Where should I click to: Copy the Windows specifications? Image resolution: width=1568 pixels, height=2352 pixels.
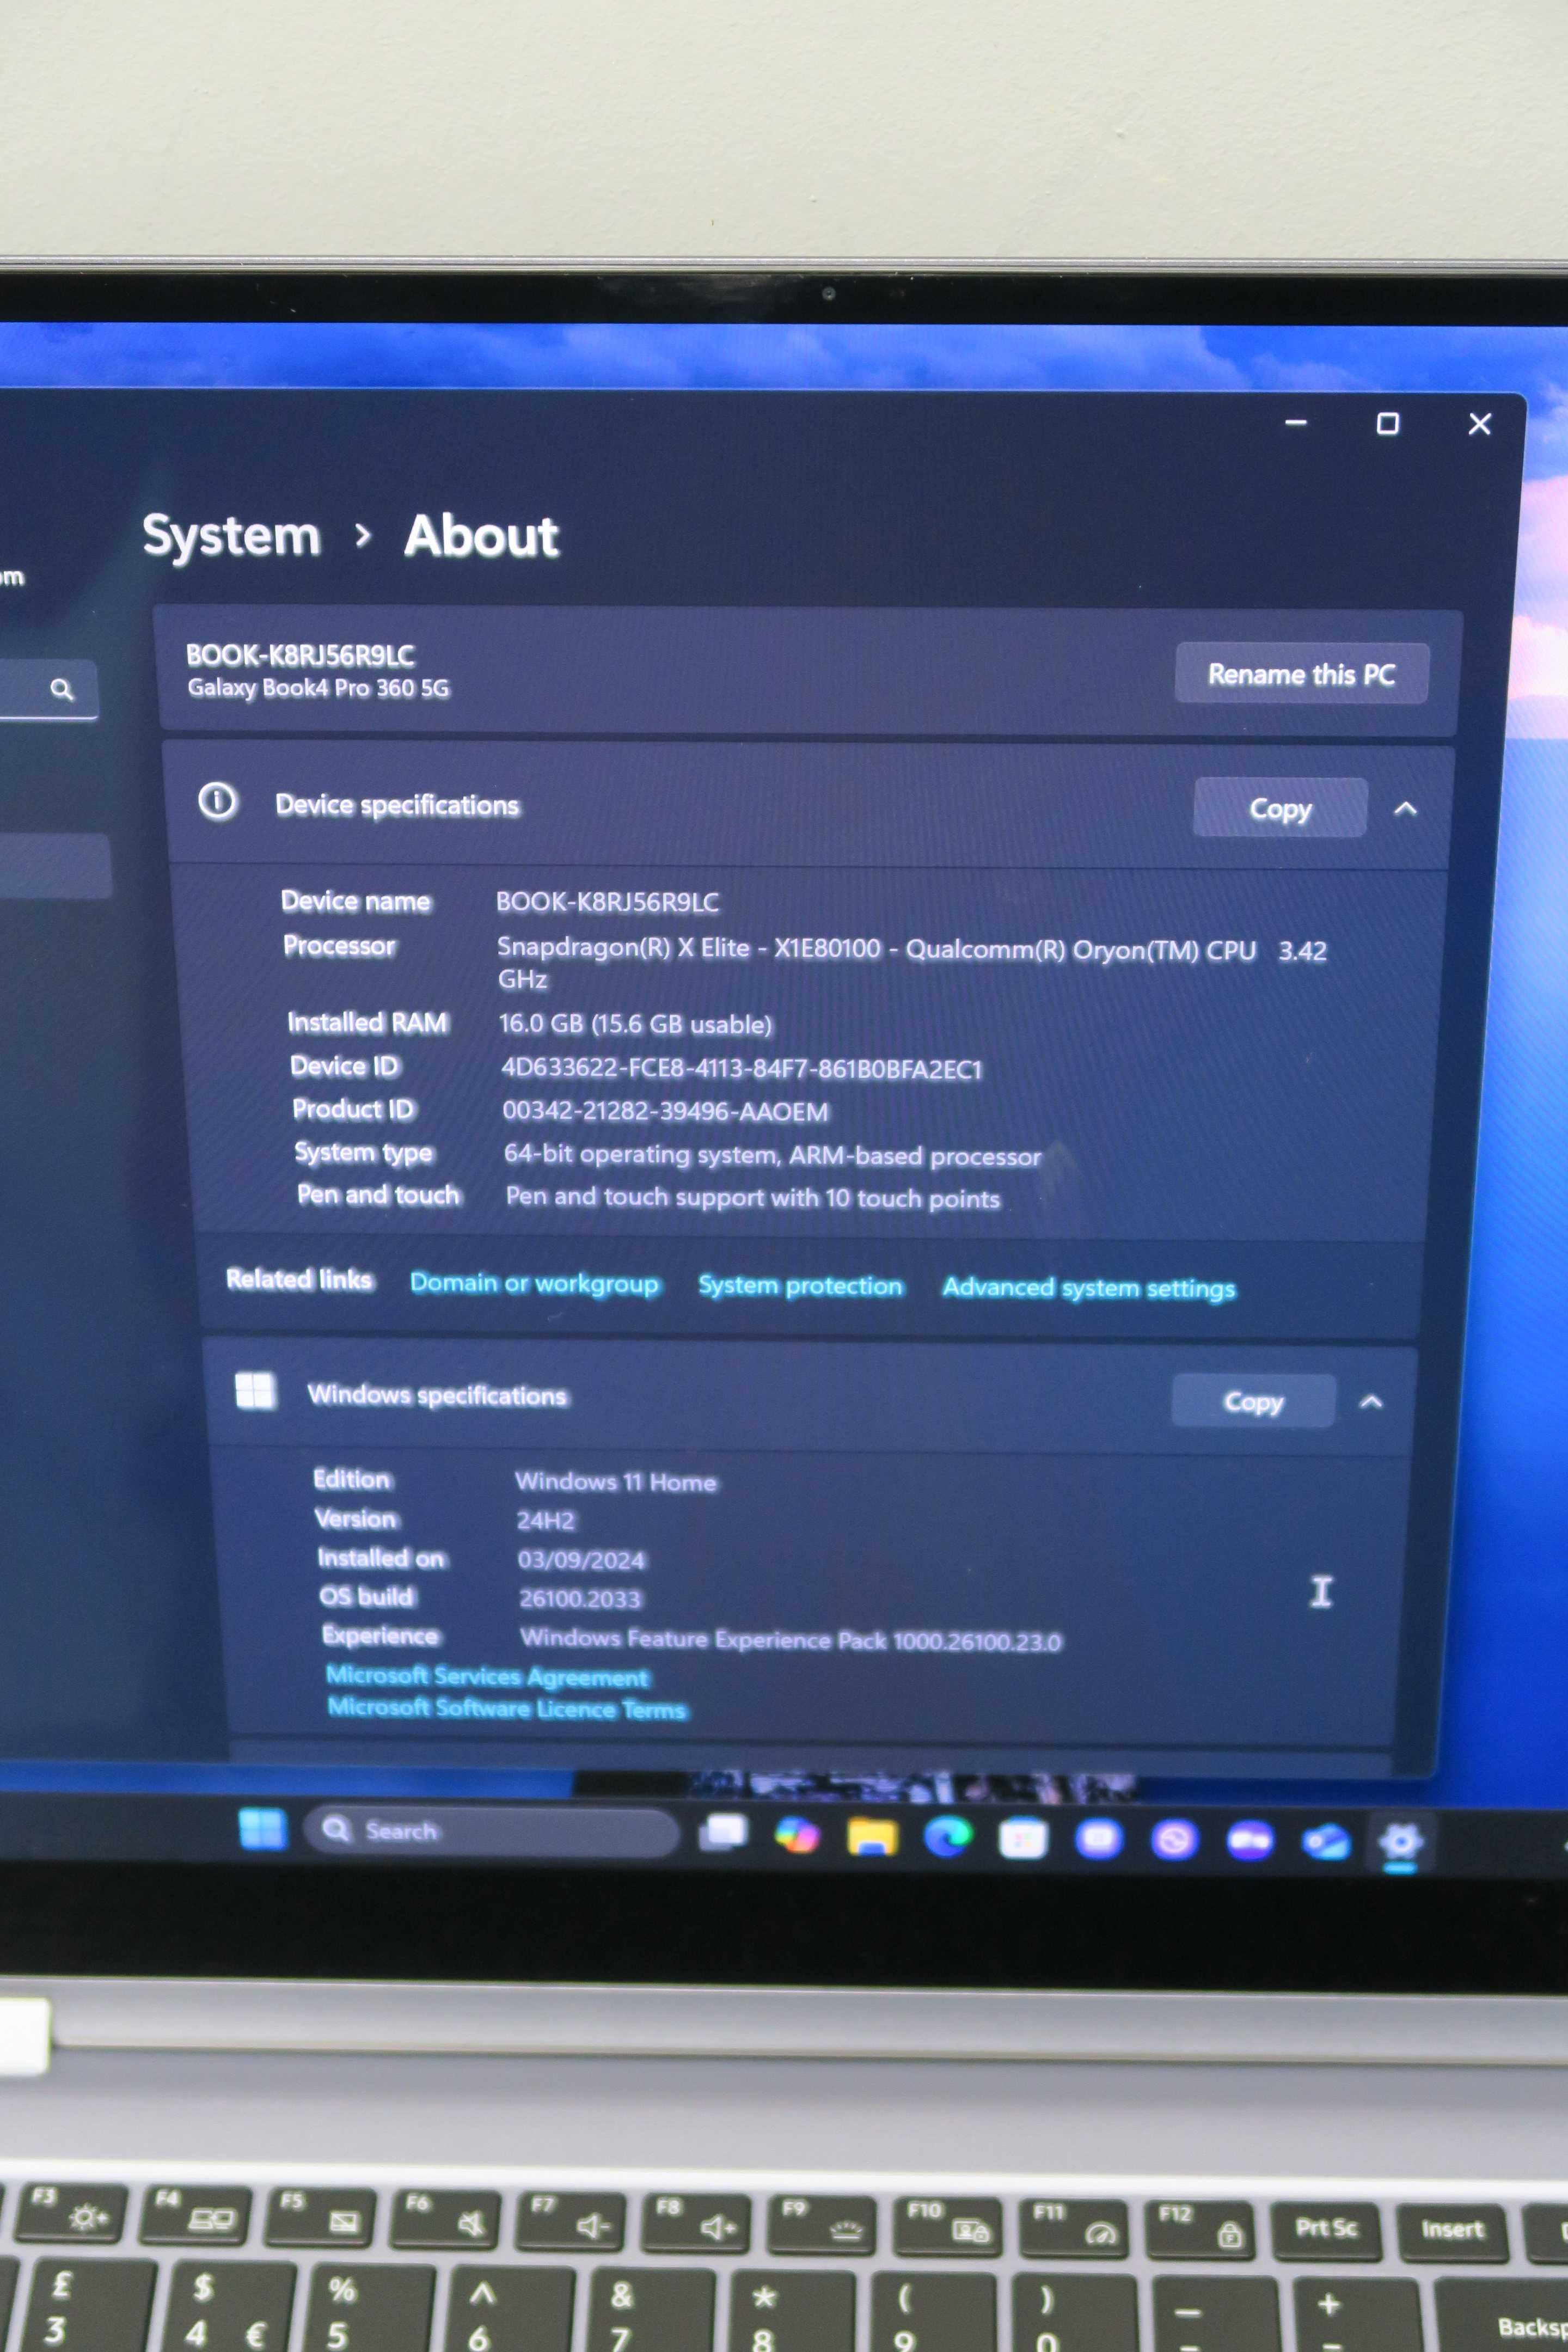(1253, 1401)
